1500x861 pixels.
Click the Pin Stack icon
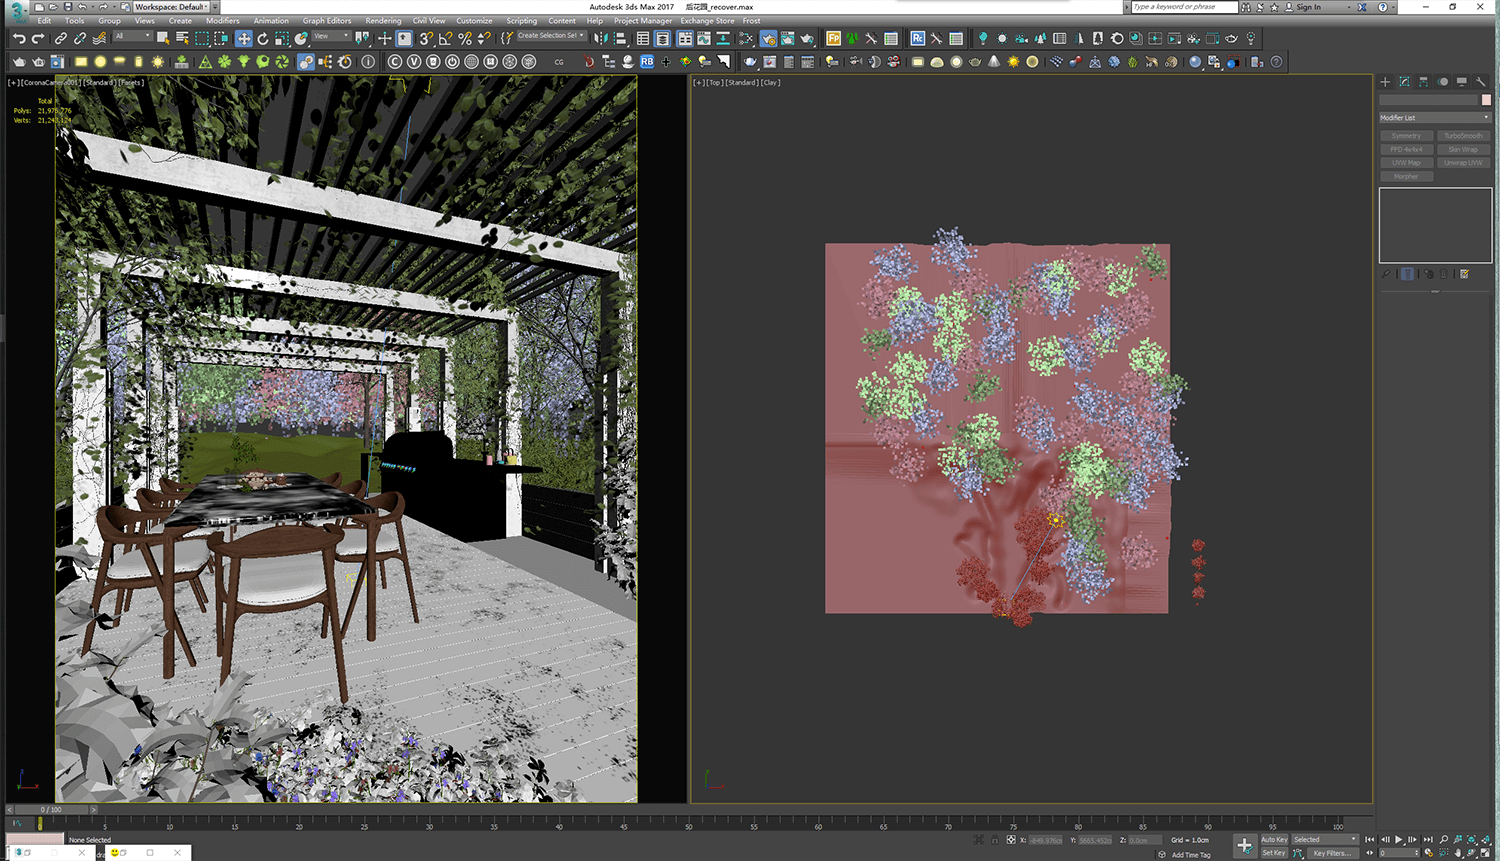tap(1386, 273)
